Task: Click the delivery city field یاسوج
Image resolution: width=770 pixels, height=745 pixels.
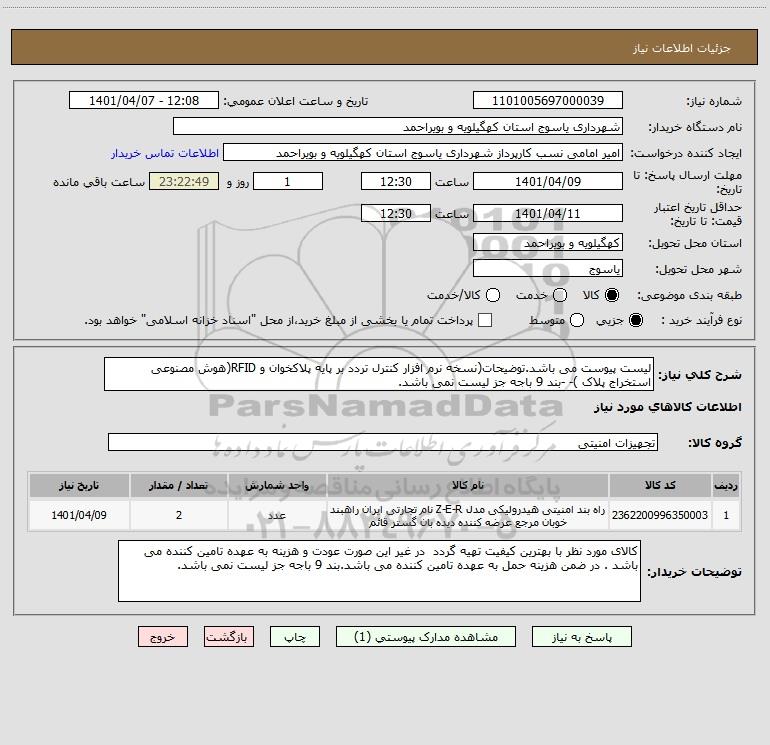Action: (548, 269)
